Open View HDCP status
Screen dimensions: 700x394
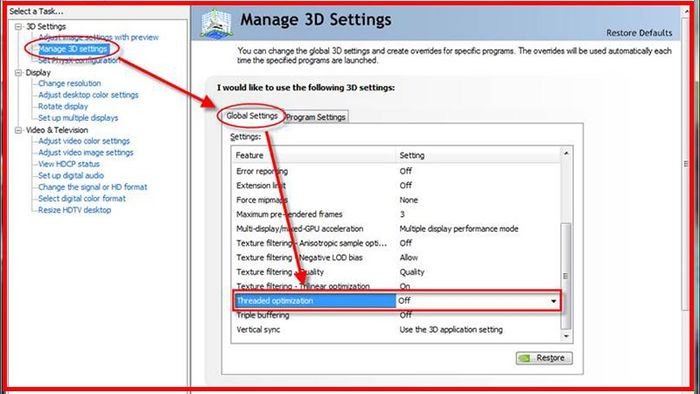click(x=69, y=164)
